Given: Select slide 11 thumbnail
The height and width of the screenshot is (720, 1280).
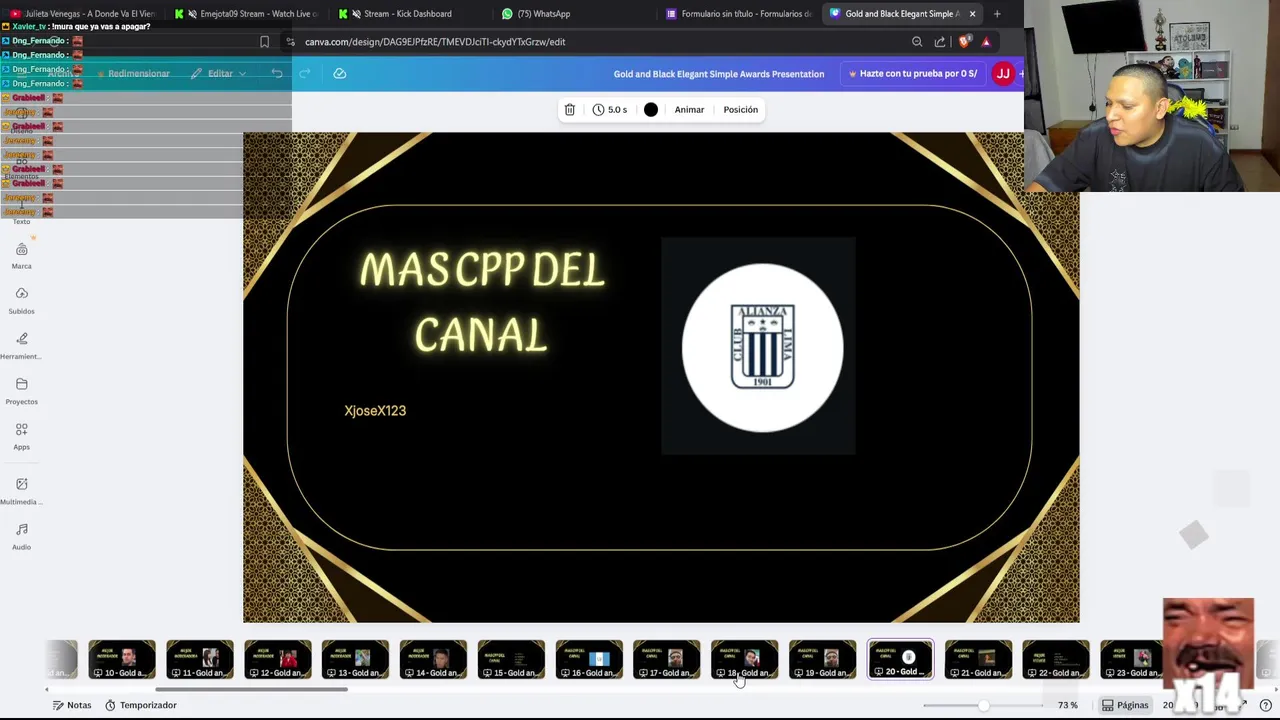Looking at the screenshot, I should [x=200, y=660].
